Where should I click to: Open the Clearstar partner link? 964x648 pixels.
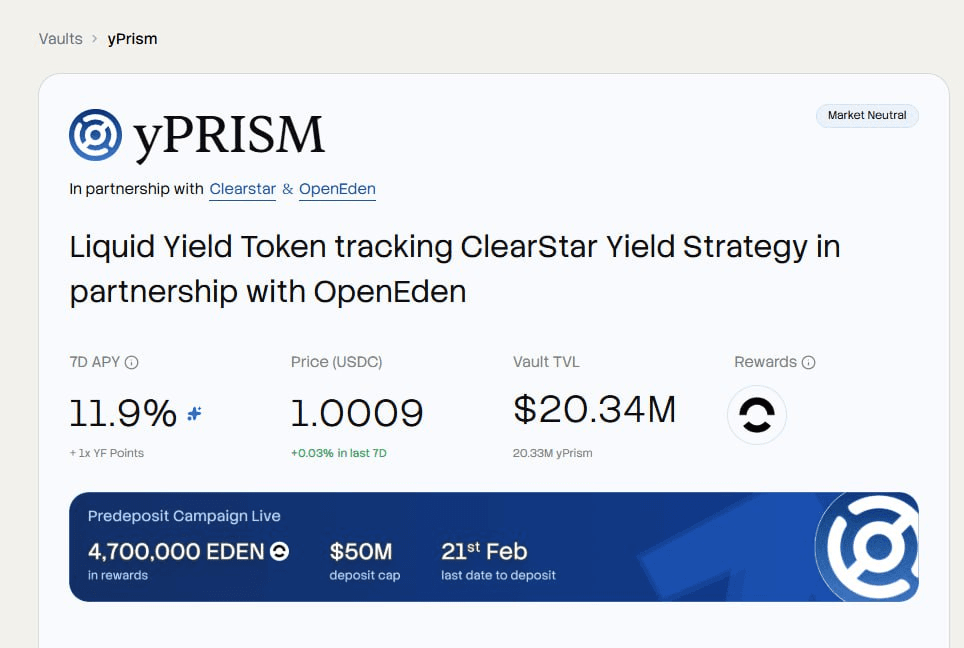click(x=242, y=189)
